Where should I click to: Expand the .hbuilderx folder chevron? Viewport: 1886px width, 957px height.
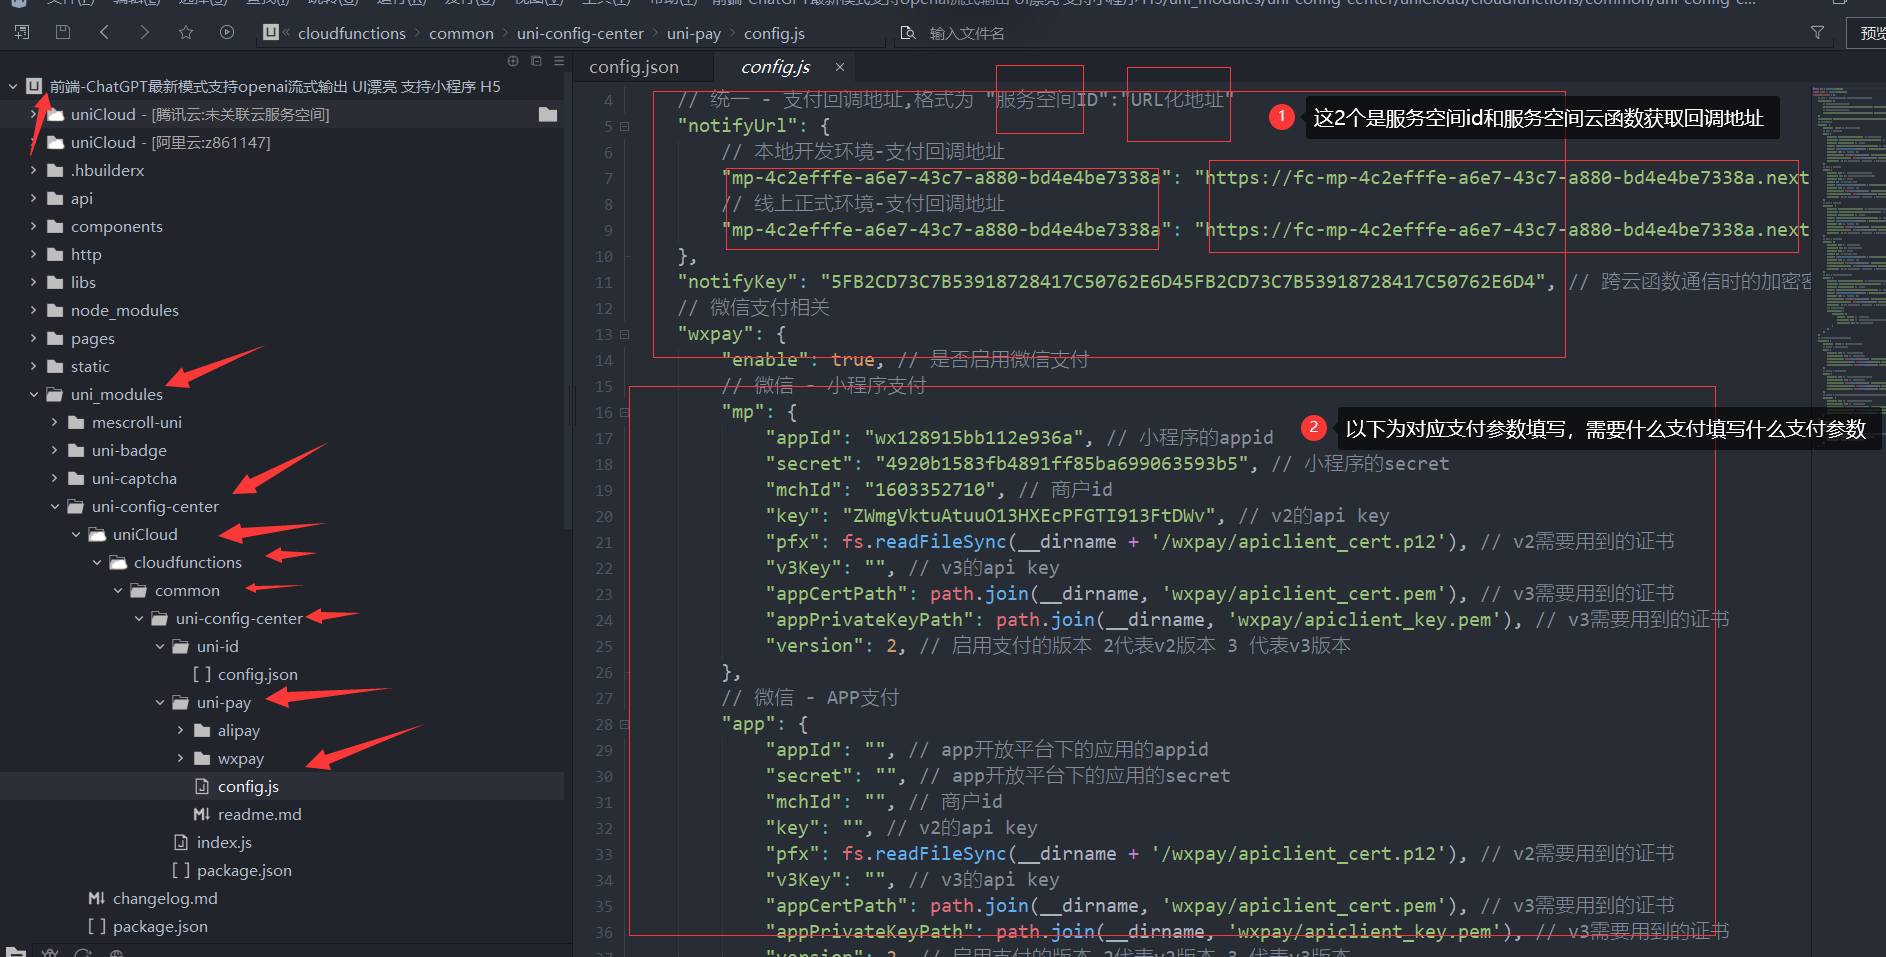[34, 170]
